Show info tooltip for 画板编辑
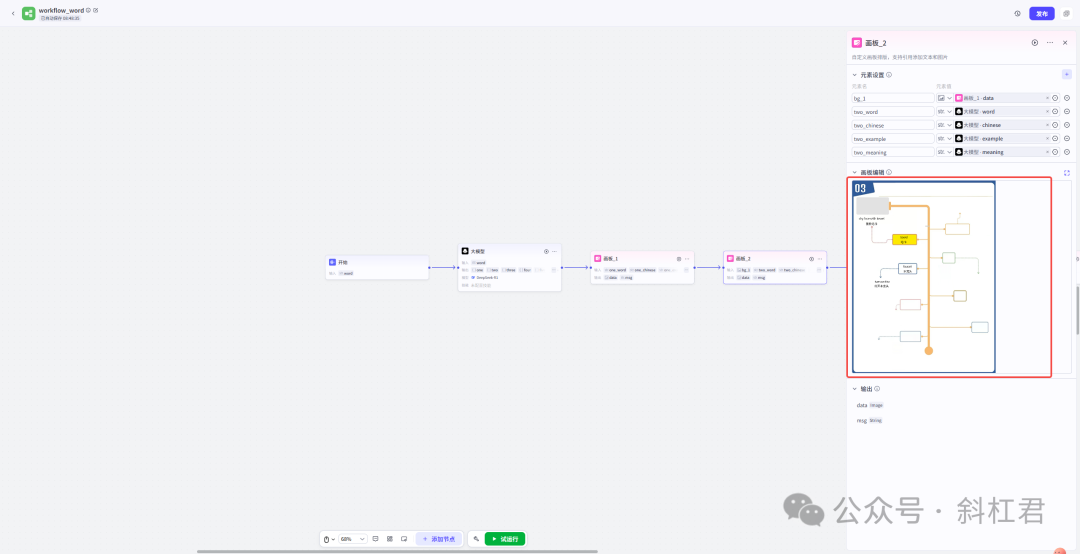The width and height of the screenshot is (1080, 554). pos(889,172)
